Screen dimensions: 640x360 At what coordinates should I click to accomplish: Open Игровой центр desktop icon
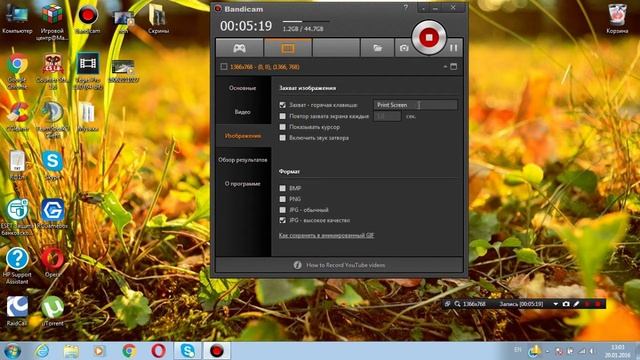tap(52, 21)
